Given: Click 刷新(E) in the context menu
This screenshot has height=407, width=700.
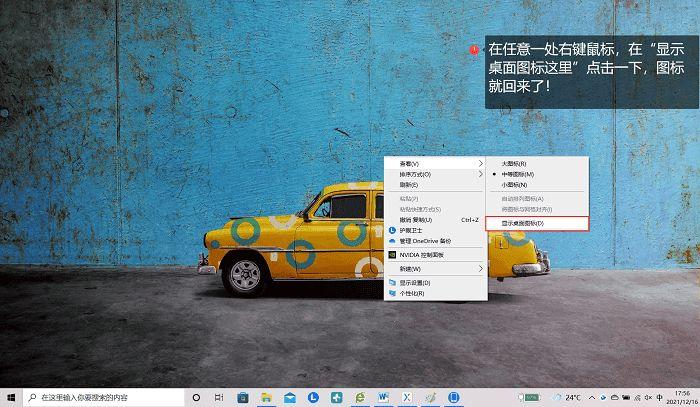Looking at the screenshot, I should [x=409, y=185].
